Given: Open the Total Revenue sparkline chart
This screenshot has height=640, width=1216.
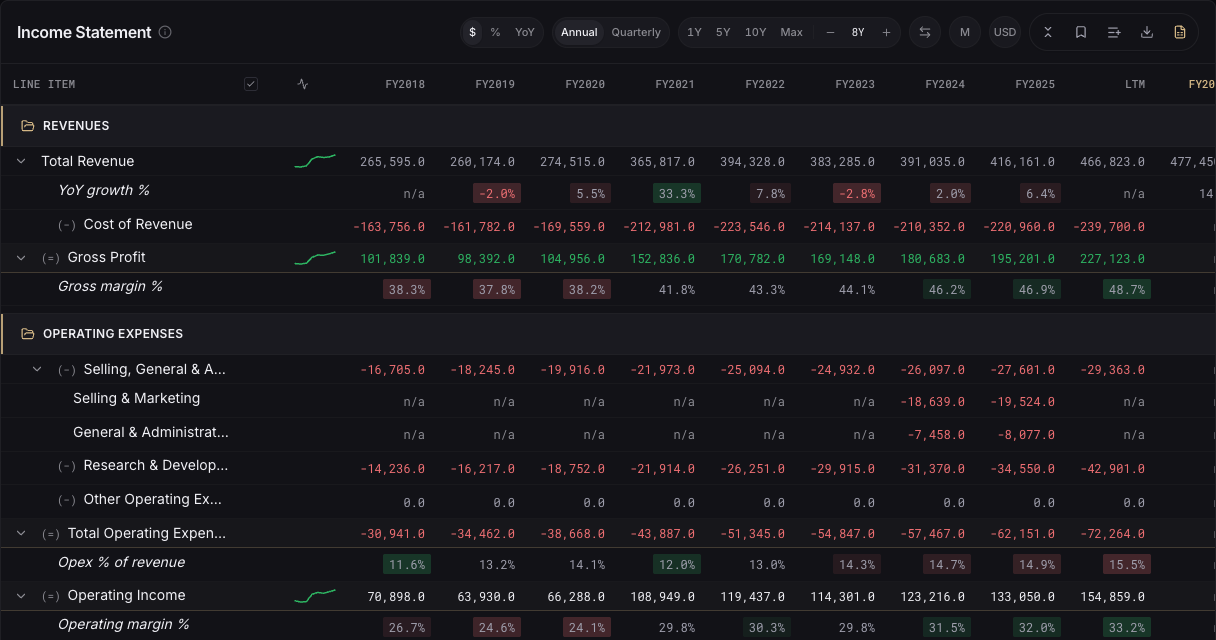Looking at the screenshot, I should point(315,161).
